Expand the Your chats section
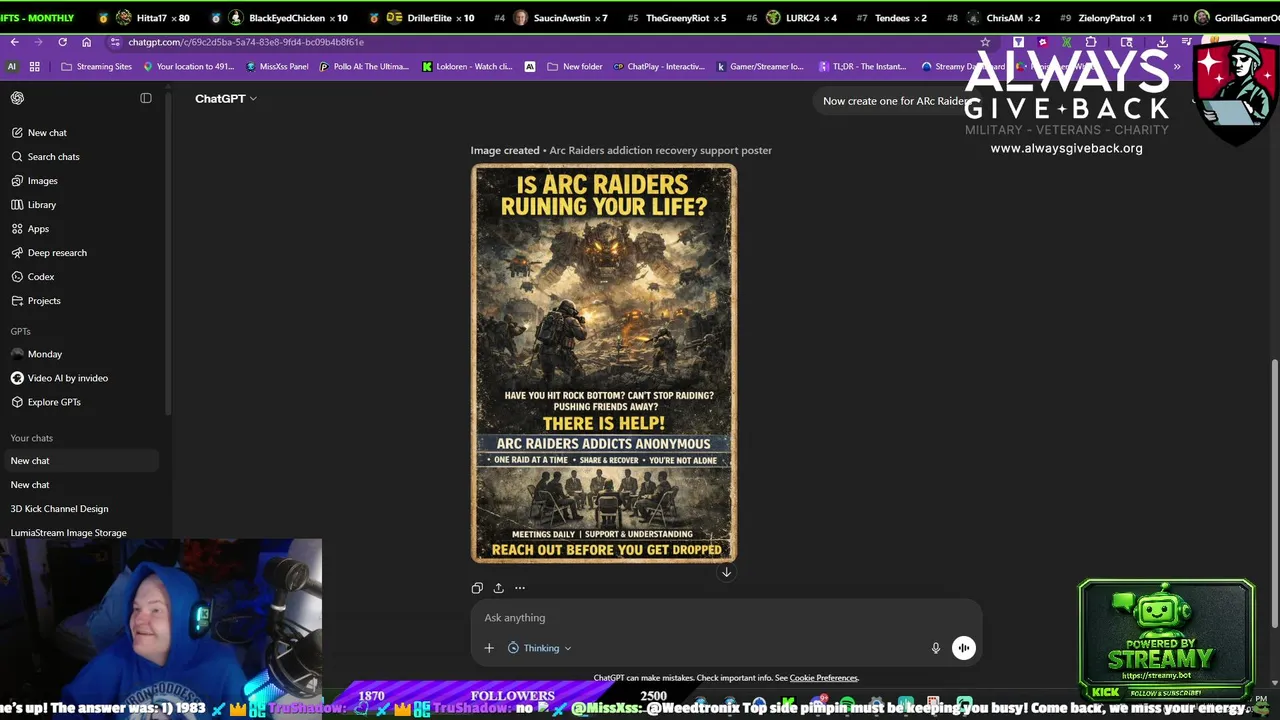 pyautogui.click(x=32, y=438)
